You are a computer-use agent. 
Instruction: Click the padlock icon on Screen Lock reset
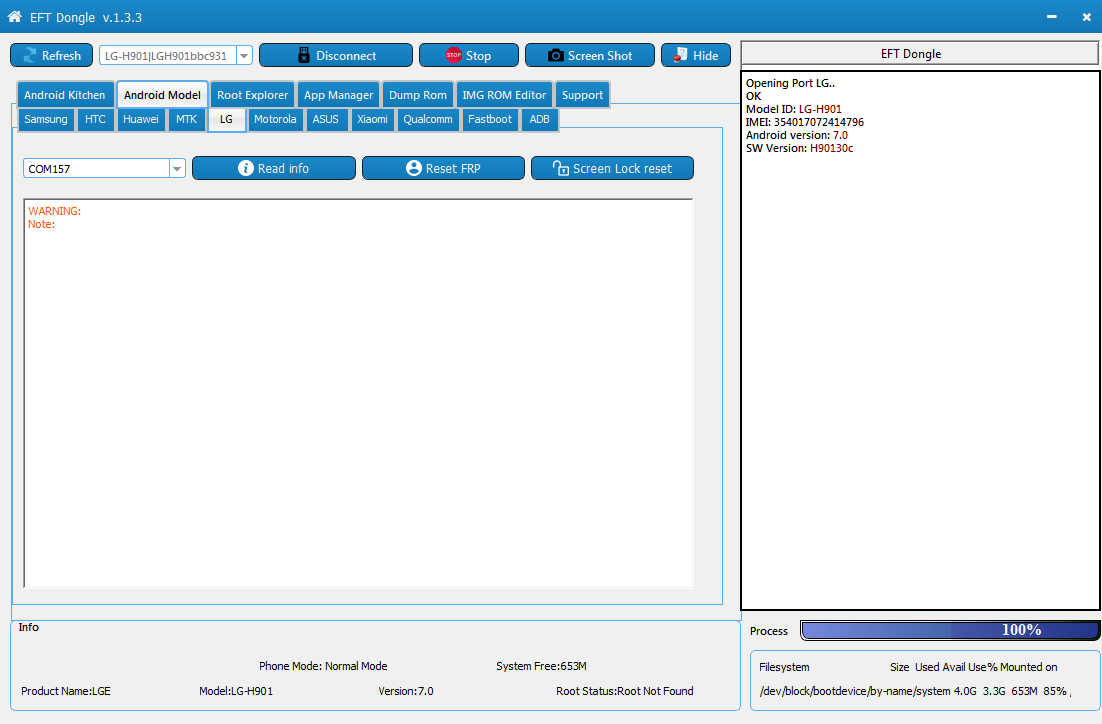pyautogui.click(x=561, y=168)
